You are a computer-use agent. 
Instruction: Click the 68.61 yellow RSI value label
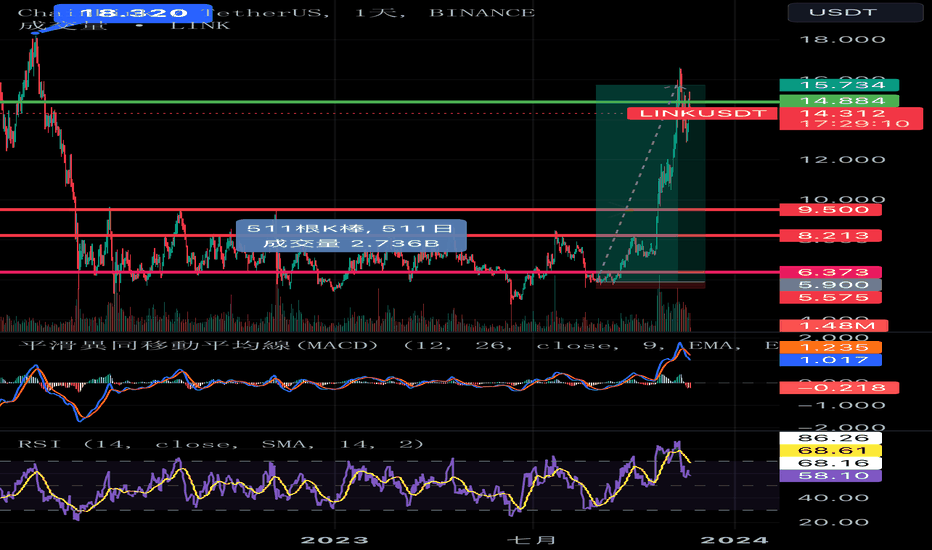point(830,451)
